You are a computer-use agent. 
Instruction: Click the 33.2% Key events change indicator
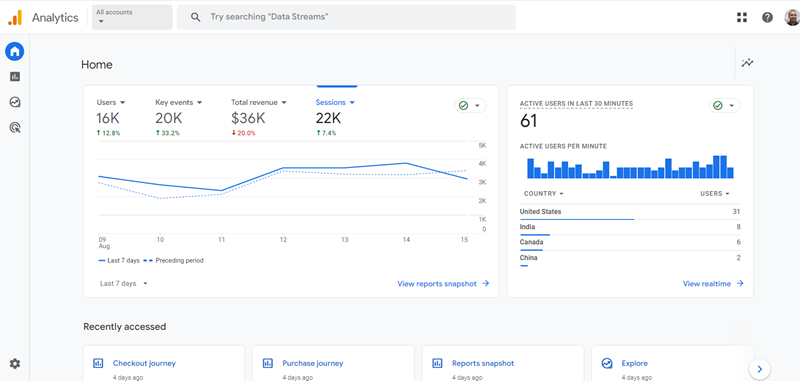(168, 133)
